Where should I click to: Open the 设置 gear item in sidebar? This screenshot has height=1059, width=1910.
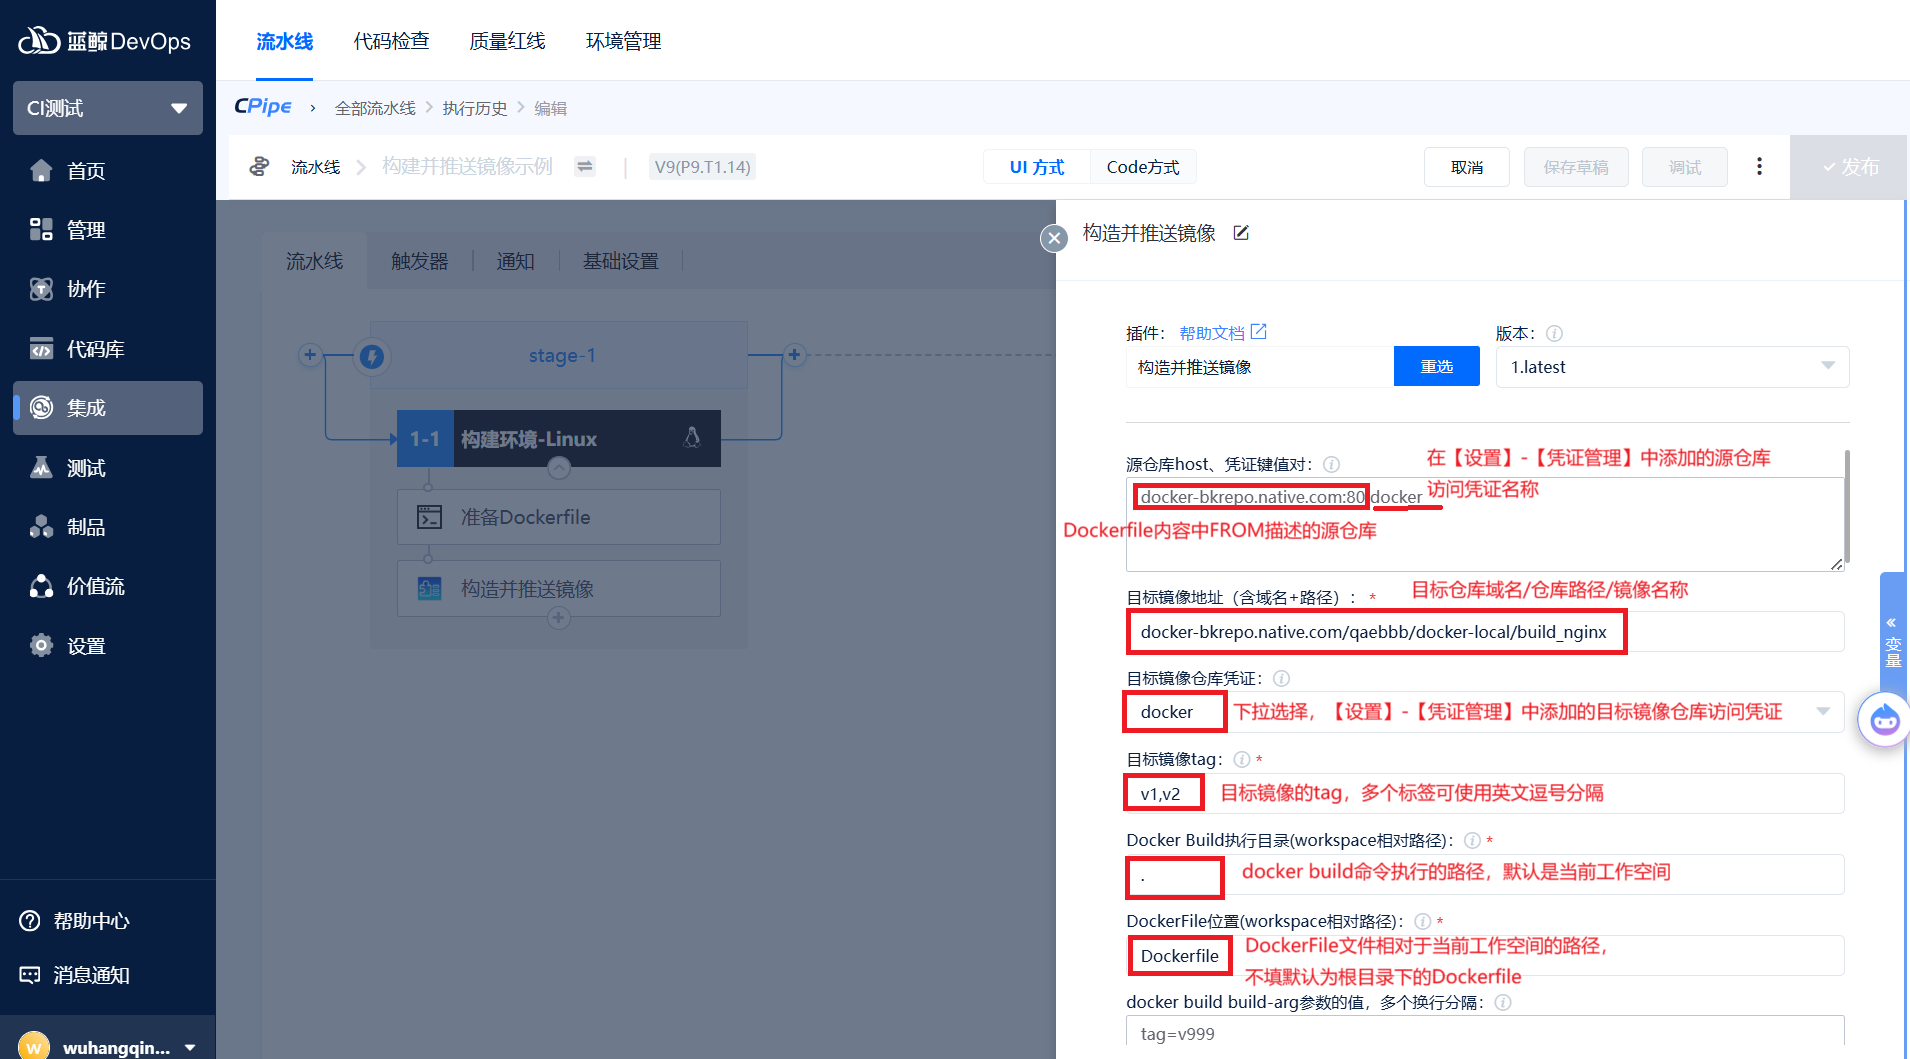[x=86, y=646]
